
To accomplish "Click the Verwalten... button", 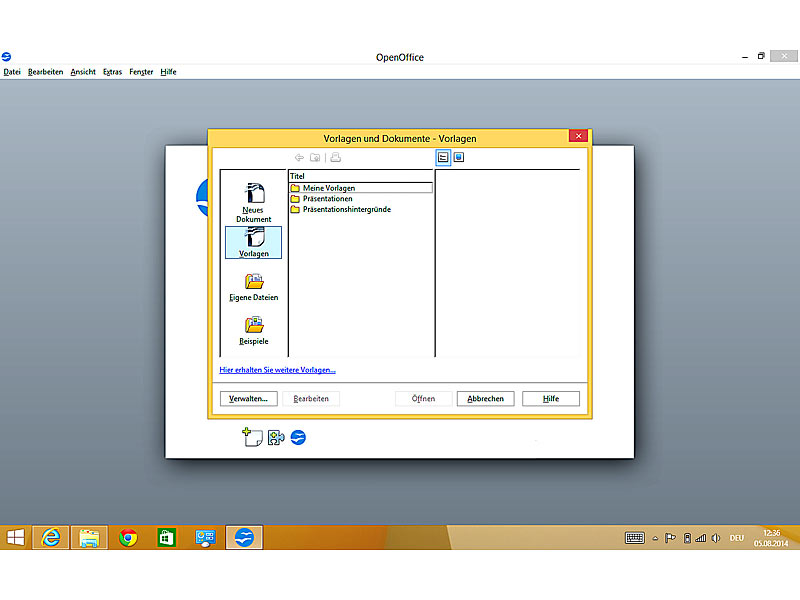I will click(x=248, y=398).
